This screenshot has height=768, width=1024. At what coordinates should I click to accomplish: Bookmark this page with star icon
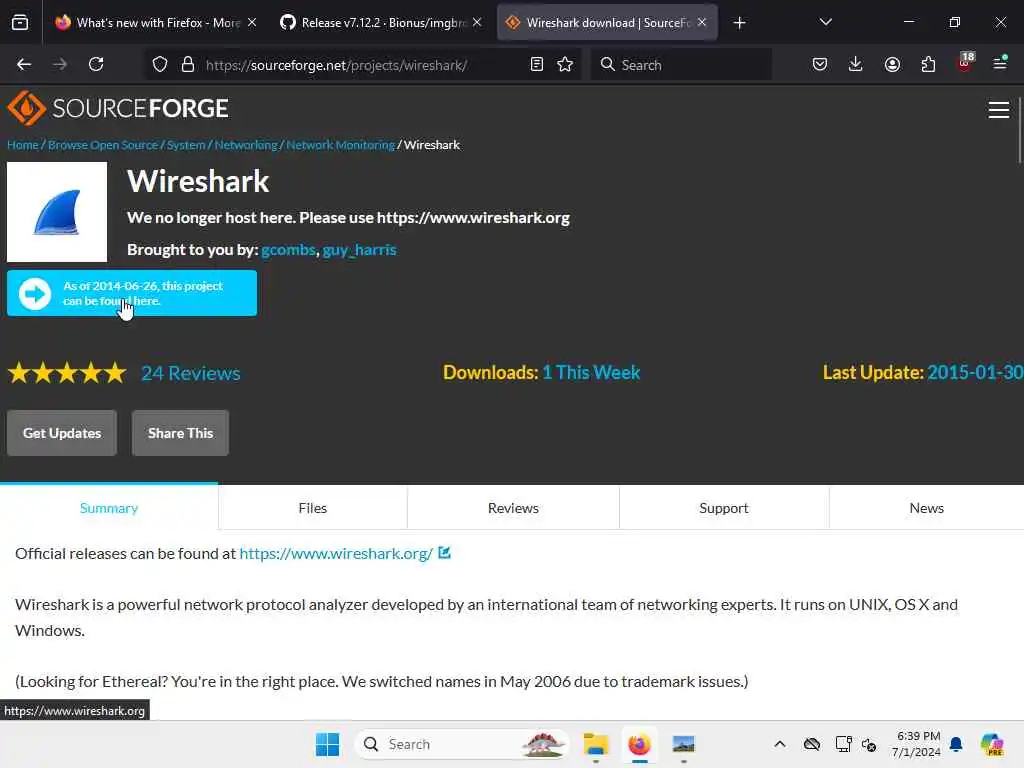tap(565, 64)
